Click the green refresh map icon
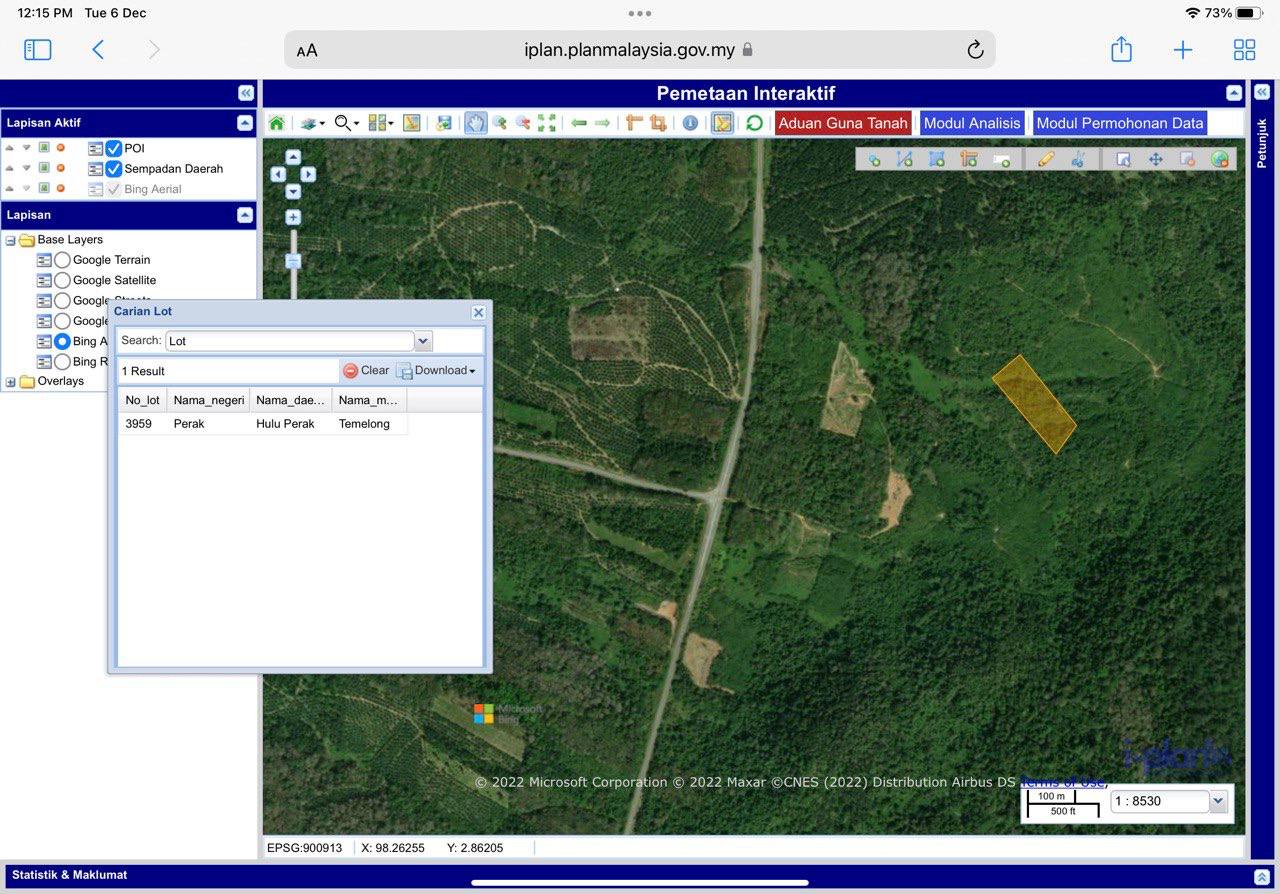Screen dimensions: 1280x894 754,123
